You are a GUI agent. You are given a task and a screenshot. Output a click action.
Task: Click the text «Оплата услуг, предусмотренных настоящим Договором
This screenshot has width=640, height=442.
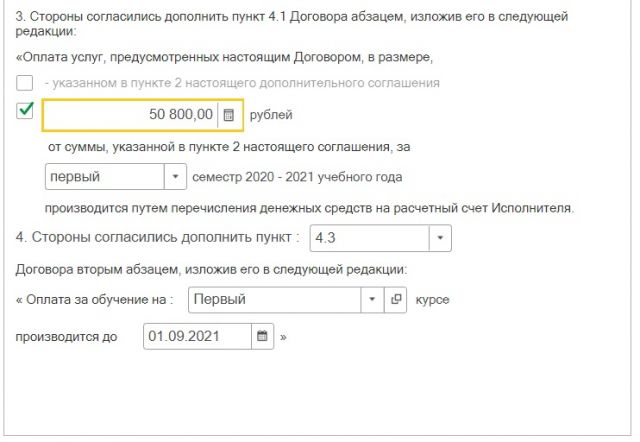pos(224,57)
